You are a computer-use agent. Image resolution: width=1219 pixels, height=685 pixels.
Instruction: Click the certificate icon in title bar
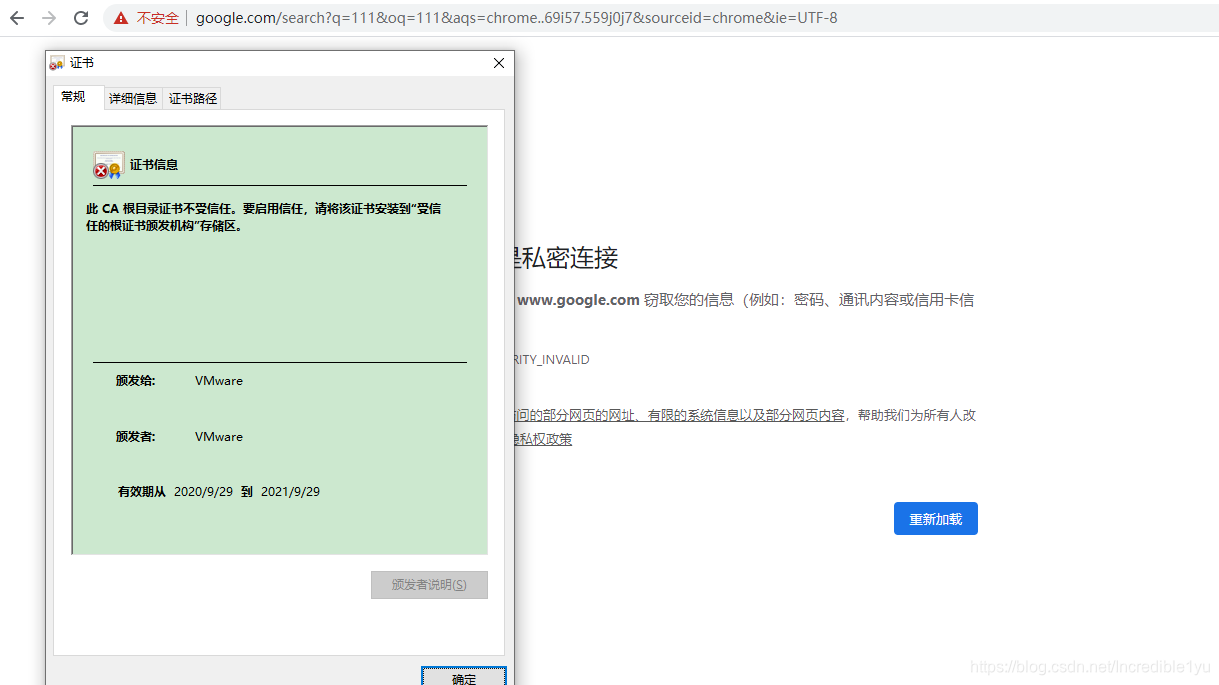click(x=57, y=63)
